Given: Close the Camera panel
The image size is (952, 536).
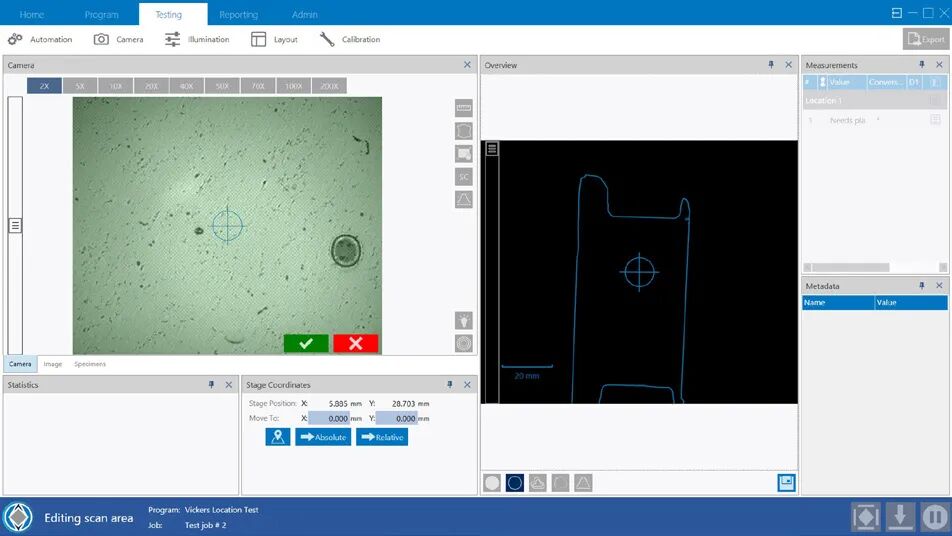Looking at the screenshot, I should tap(468, 65).
